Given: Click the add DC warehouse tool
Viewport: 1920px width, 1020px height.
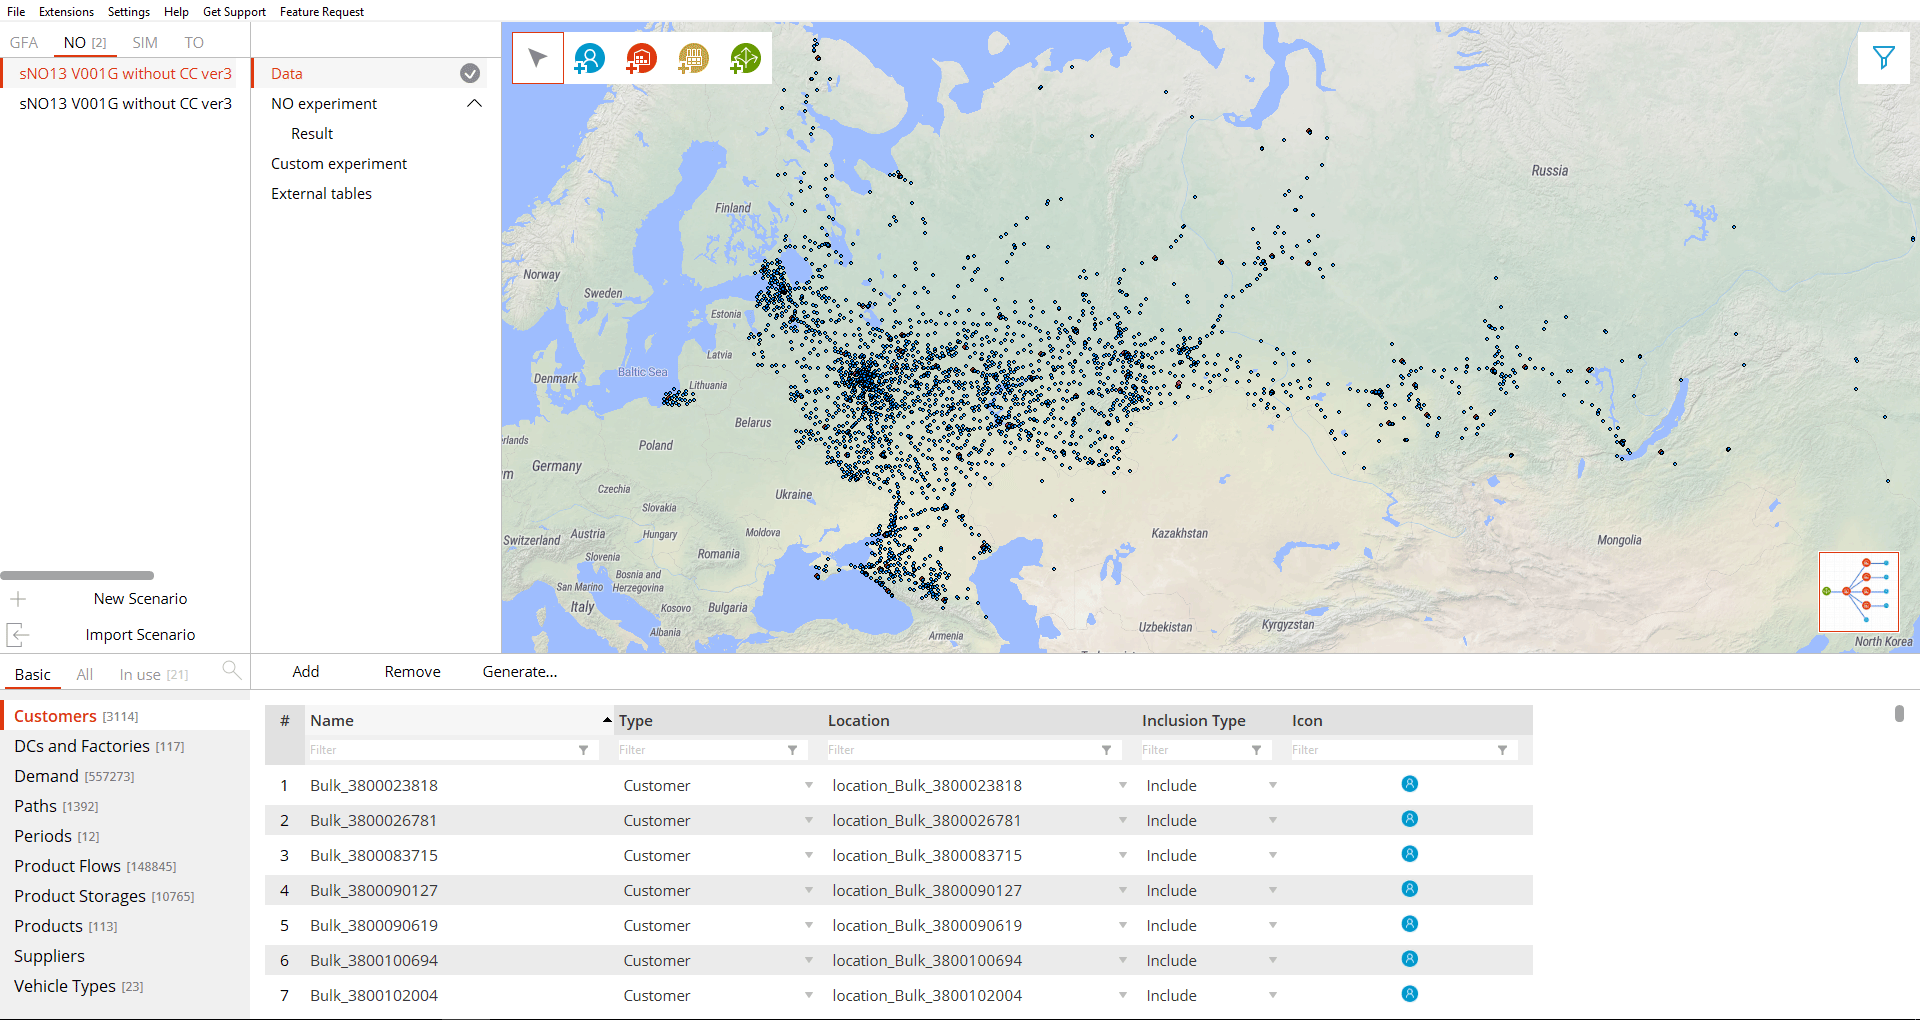Looking at the screenshot, I should coord(641,59).
